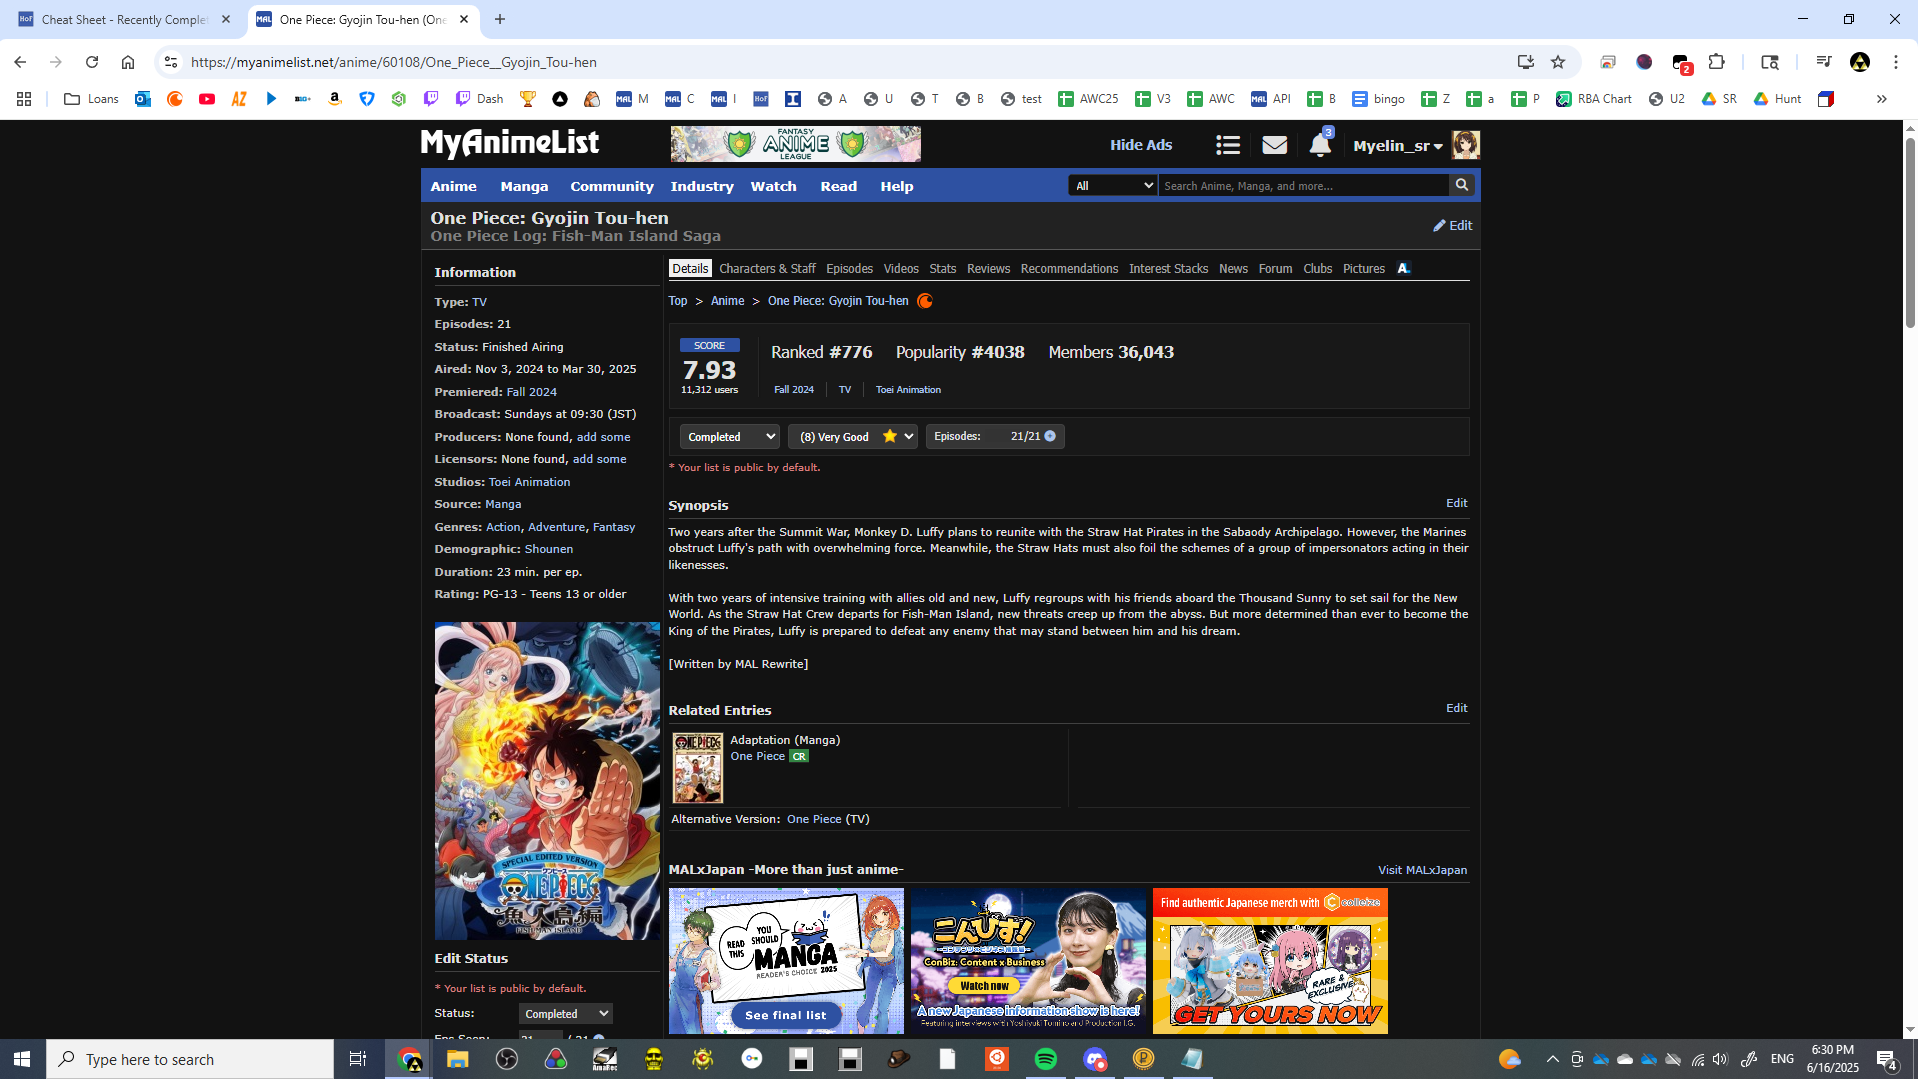Open the One Piece Fish-Man Island cover image

547,780
